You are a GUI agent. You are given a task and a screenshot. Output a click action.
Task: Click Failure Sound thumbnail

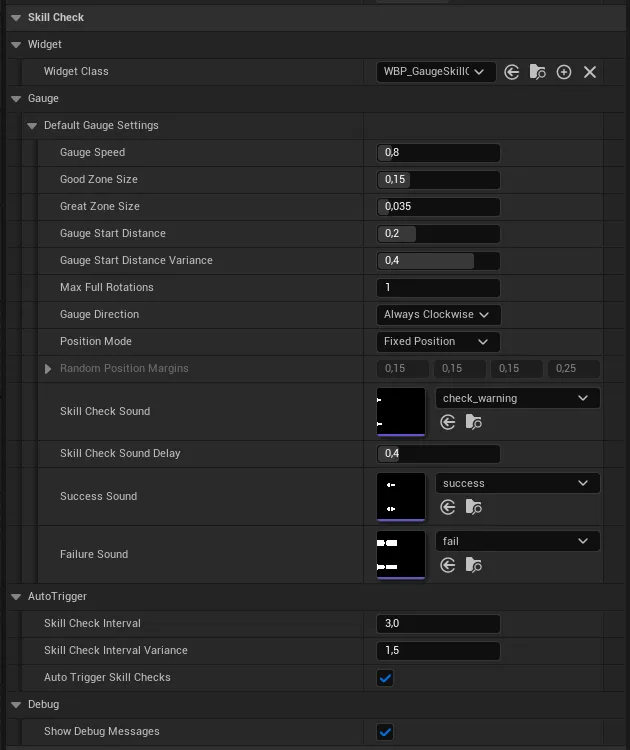coord(401,555)
